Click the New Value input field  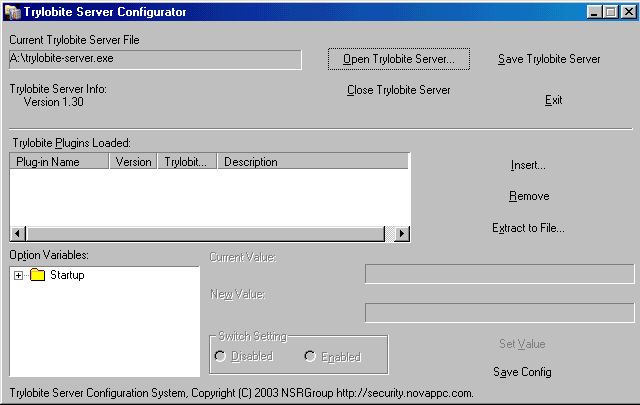coord(499,313)
